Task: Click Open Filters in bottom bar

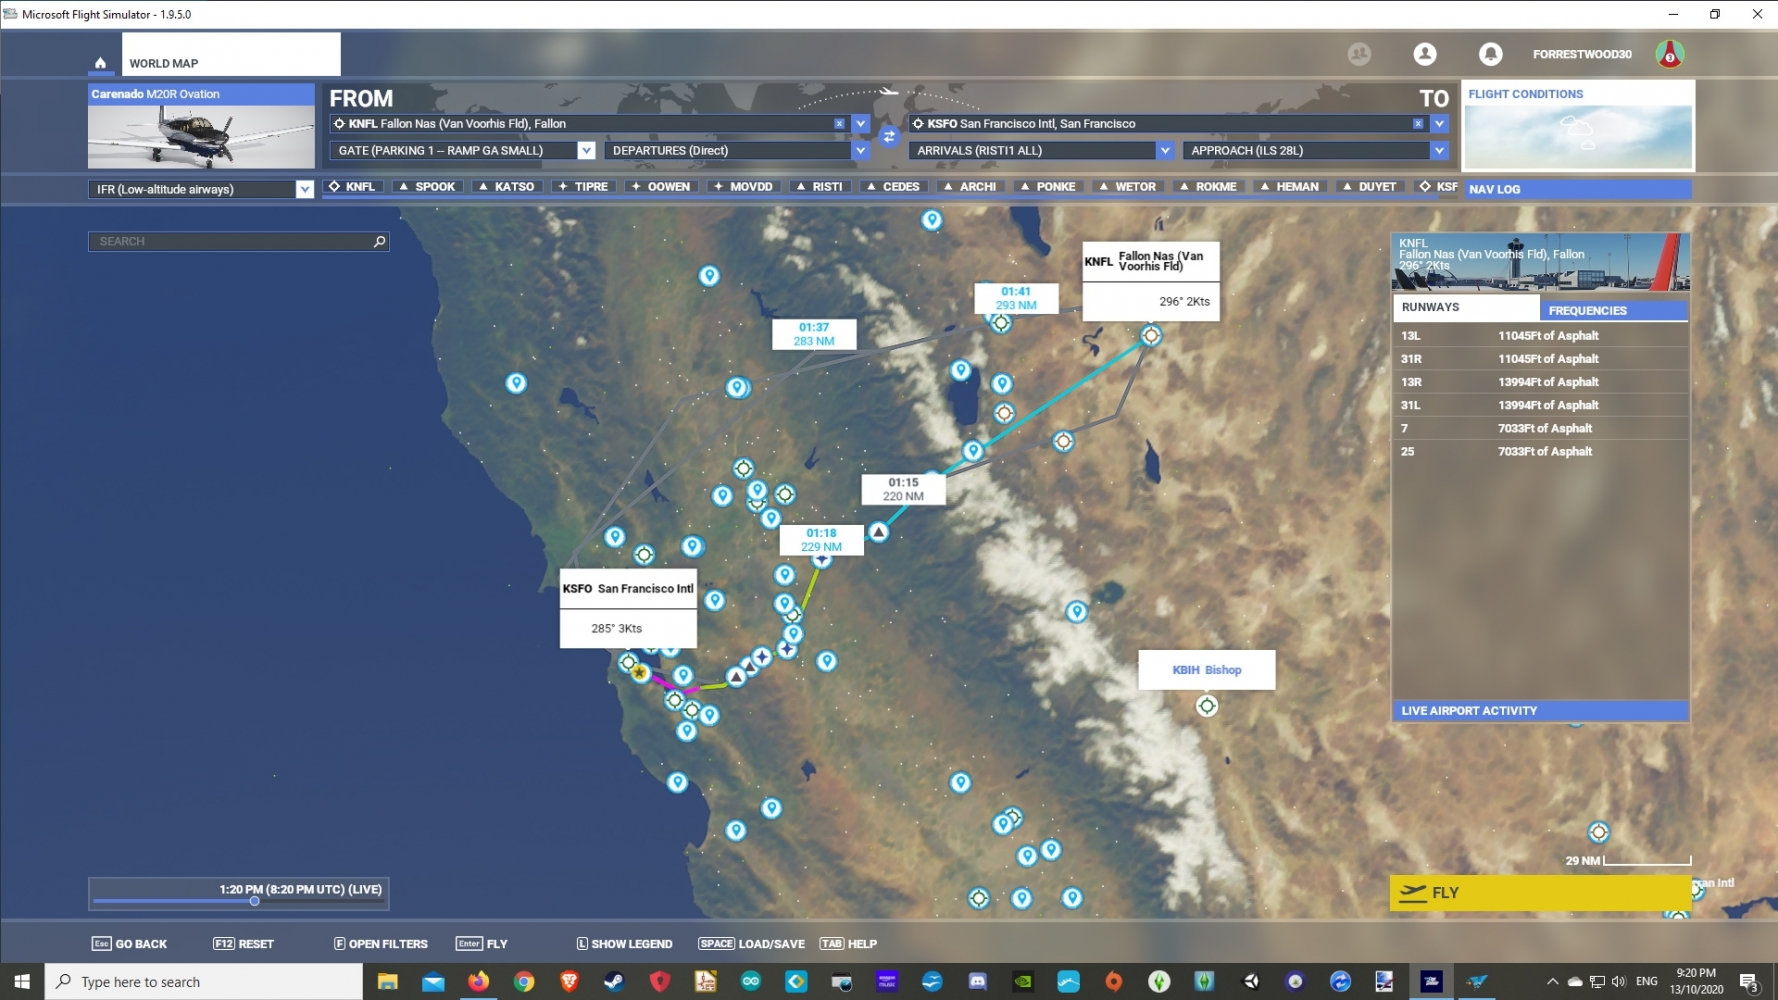Action: 380,944
